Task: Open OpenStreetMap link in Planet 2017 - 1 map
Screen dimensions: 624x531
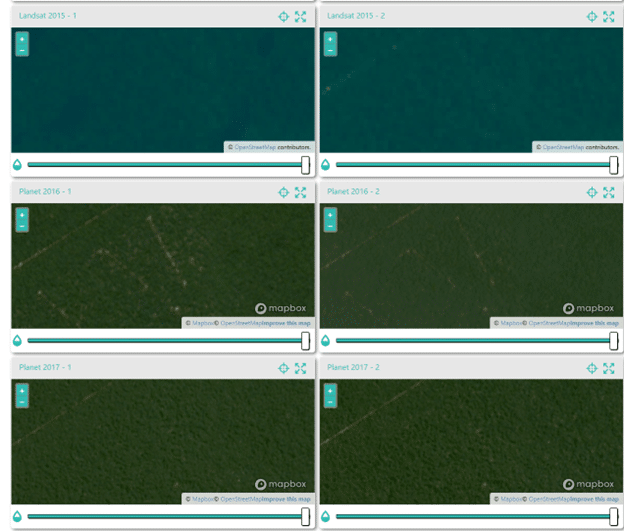Action: tap(241, 499)
